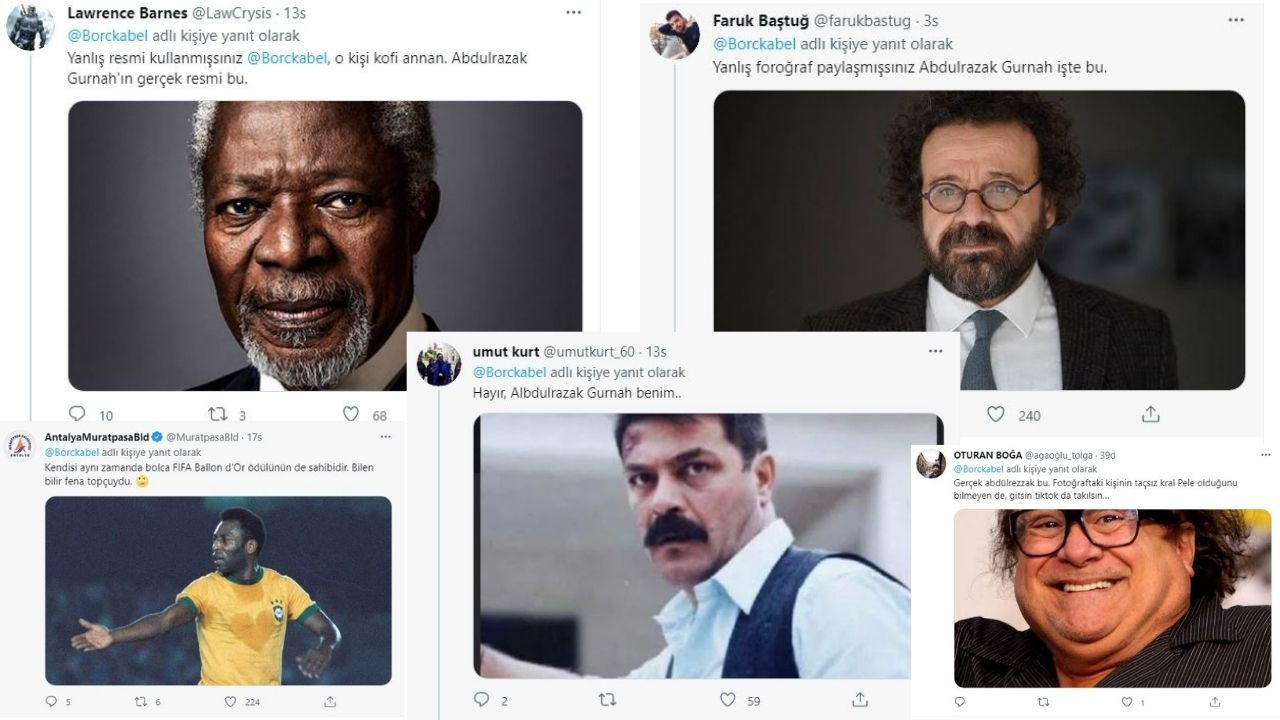Share umut kurt's tweet

(860, 700)
